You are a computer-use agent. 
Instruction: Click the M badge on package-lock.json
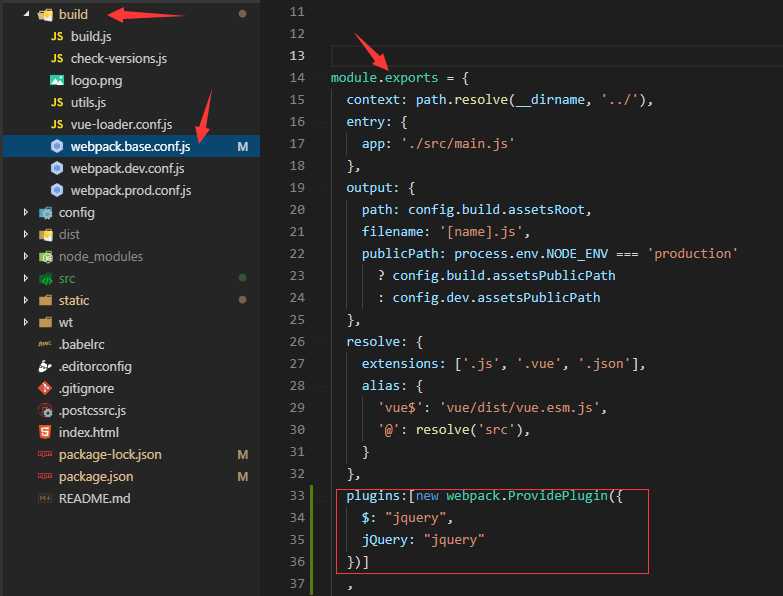(243, 454)
